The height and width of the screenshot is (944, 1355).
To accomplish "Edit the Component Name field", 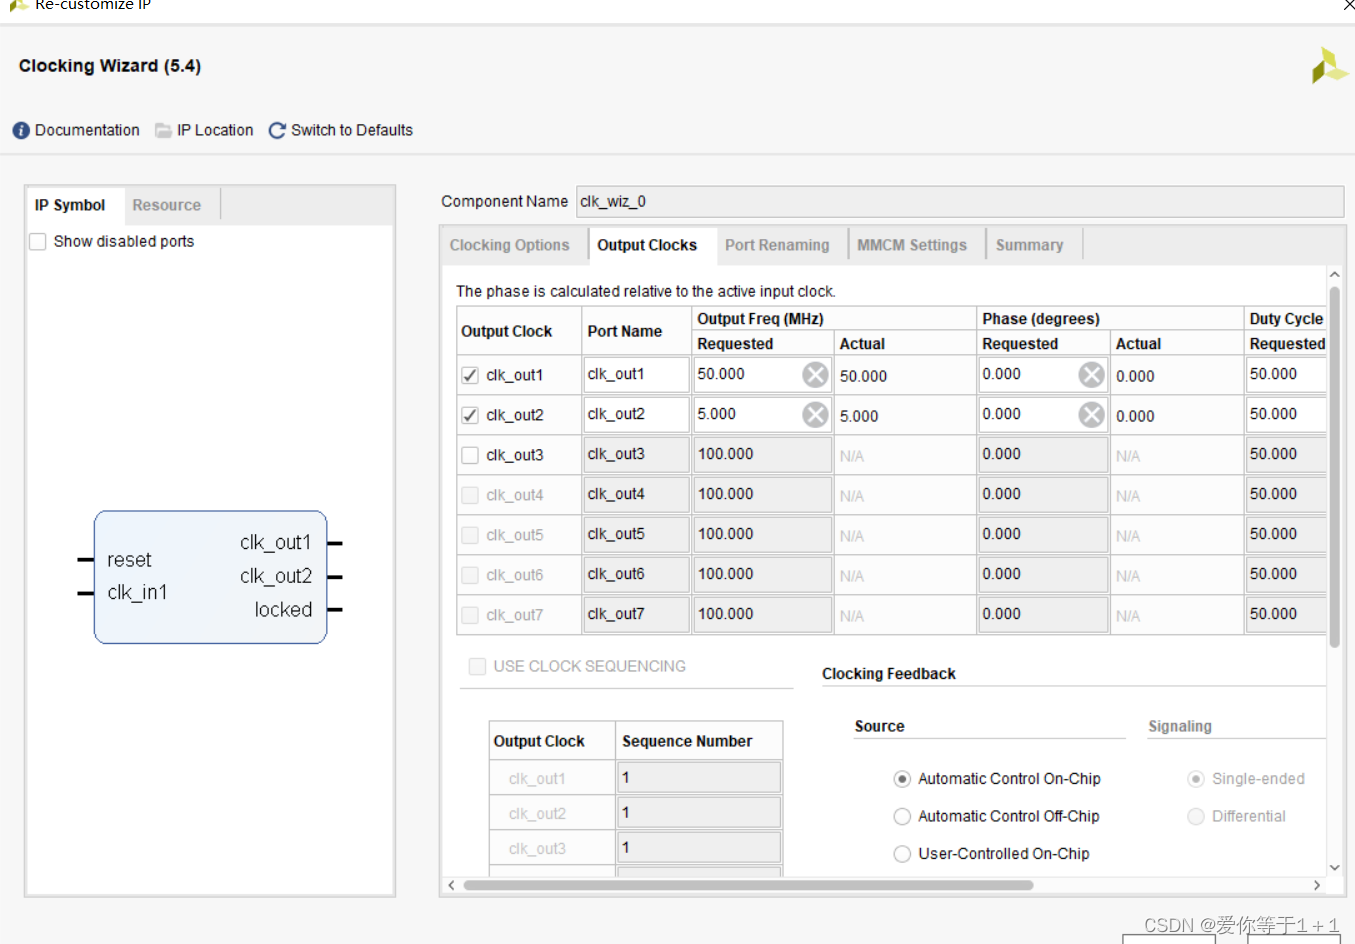I will tap(960, 202).
